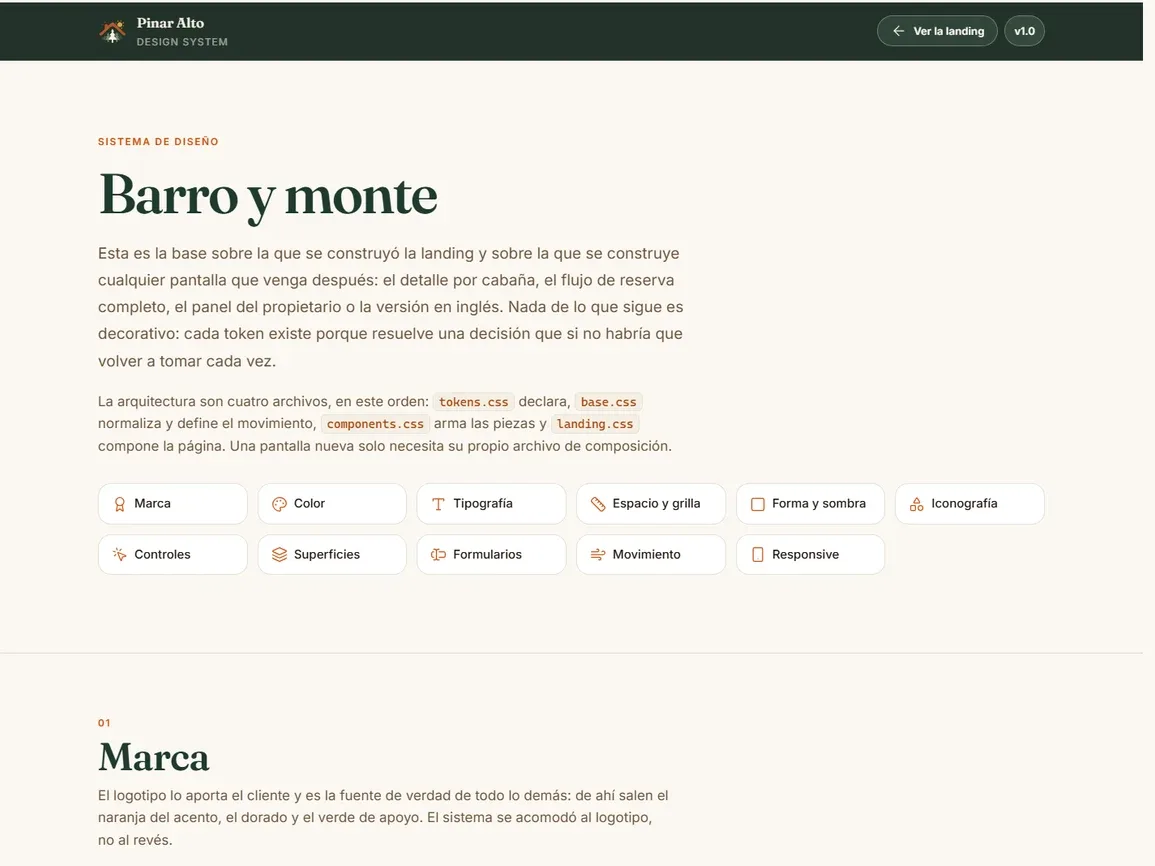
Task: Go to the Tipografía section
Action: pyautogui.click(x=491, y=504)
